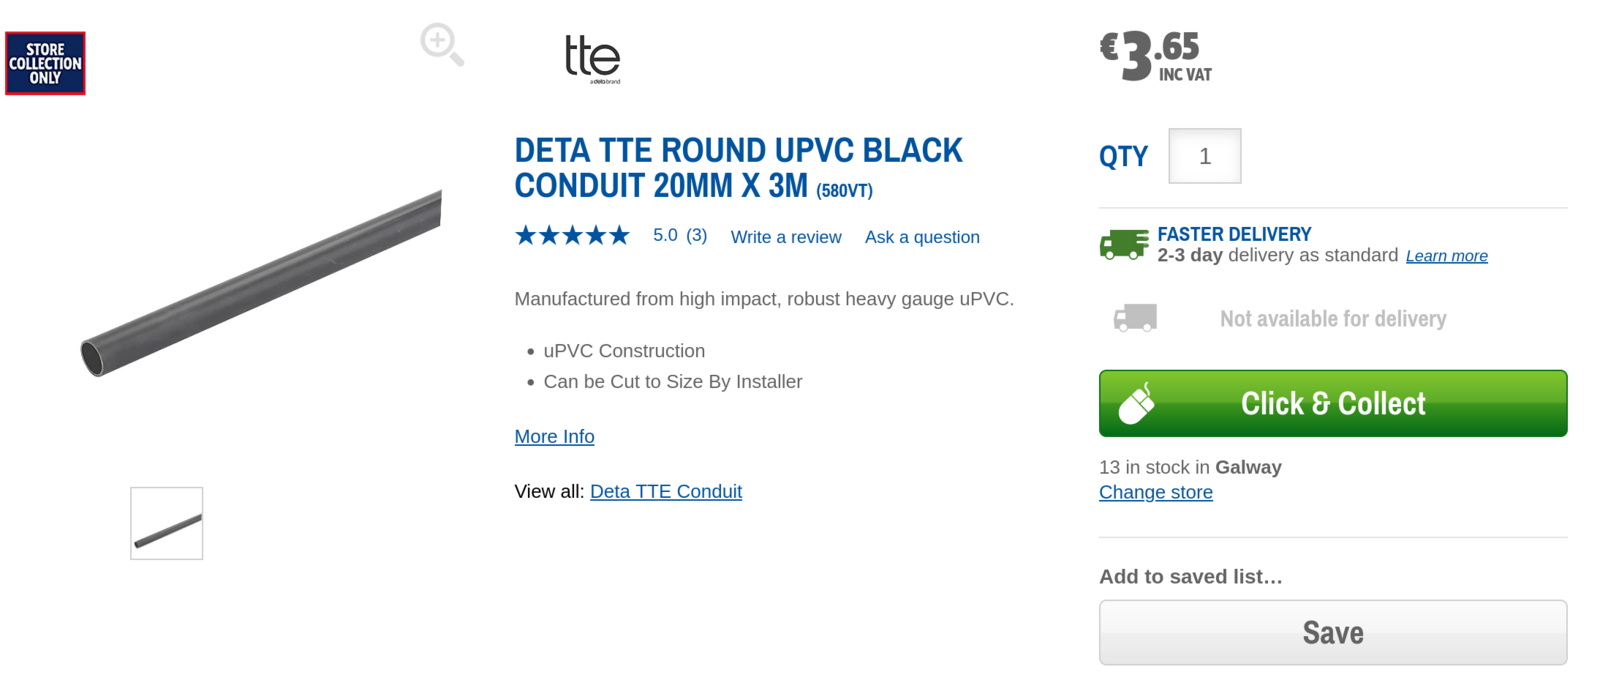Select the conduit thumbnail image

167,523
